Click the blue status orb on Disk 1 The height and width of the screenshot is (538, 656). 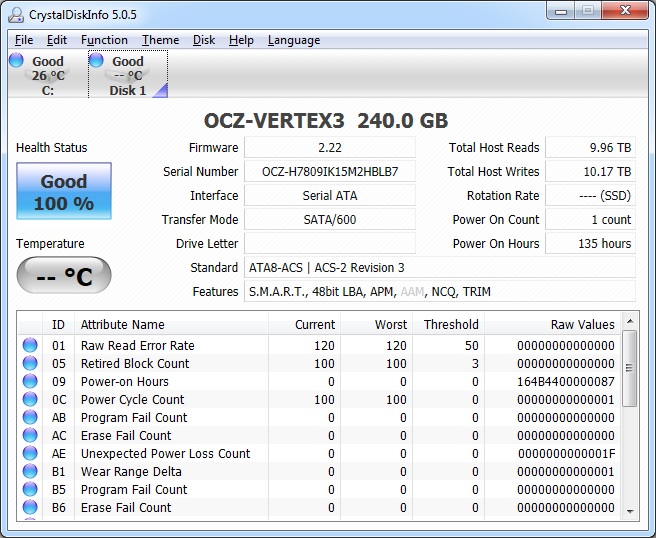point(96,60)
